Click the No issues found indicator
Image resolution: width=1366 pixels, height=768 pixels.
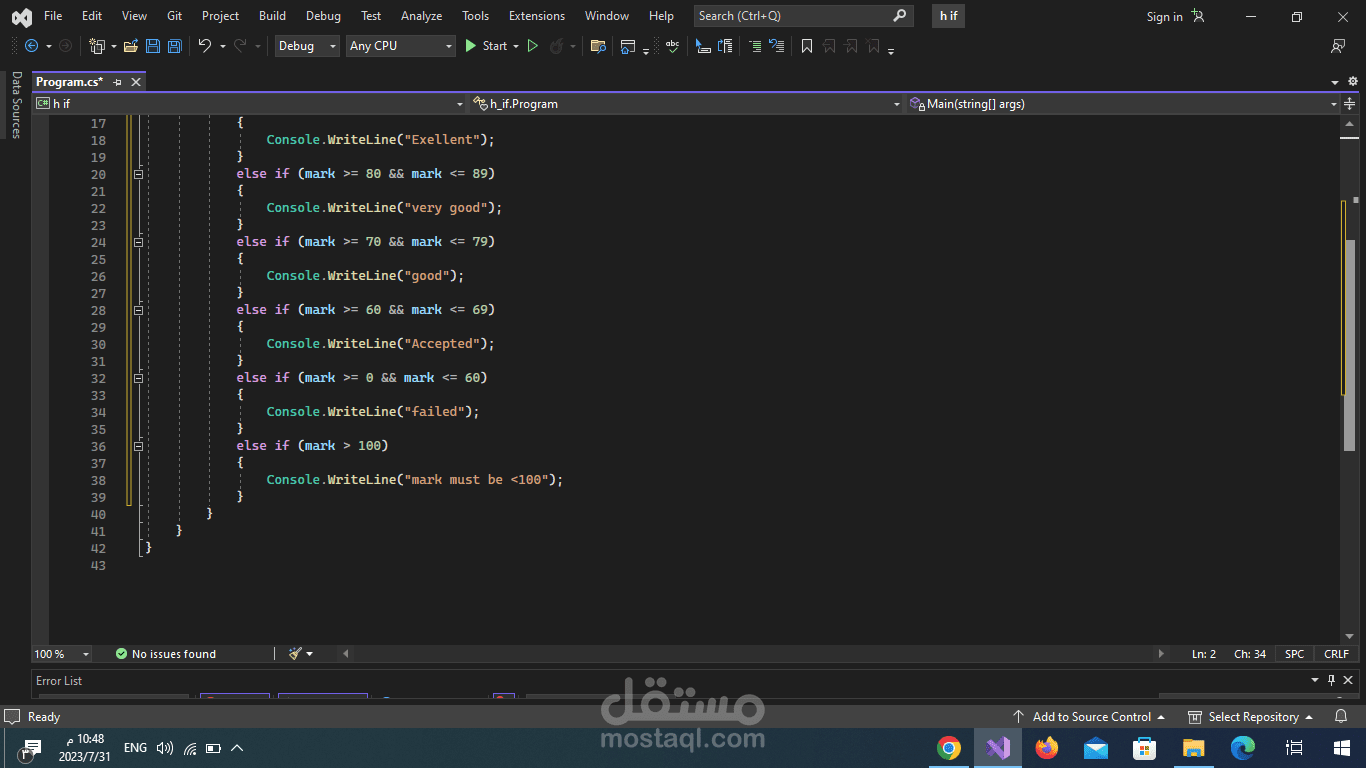click(x=165, y=654)
